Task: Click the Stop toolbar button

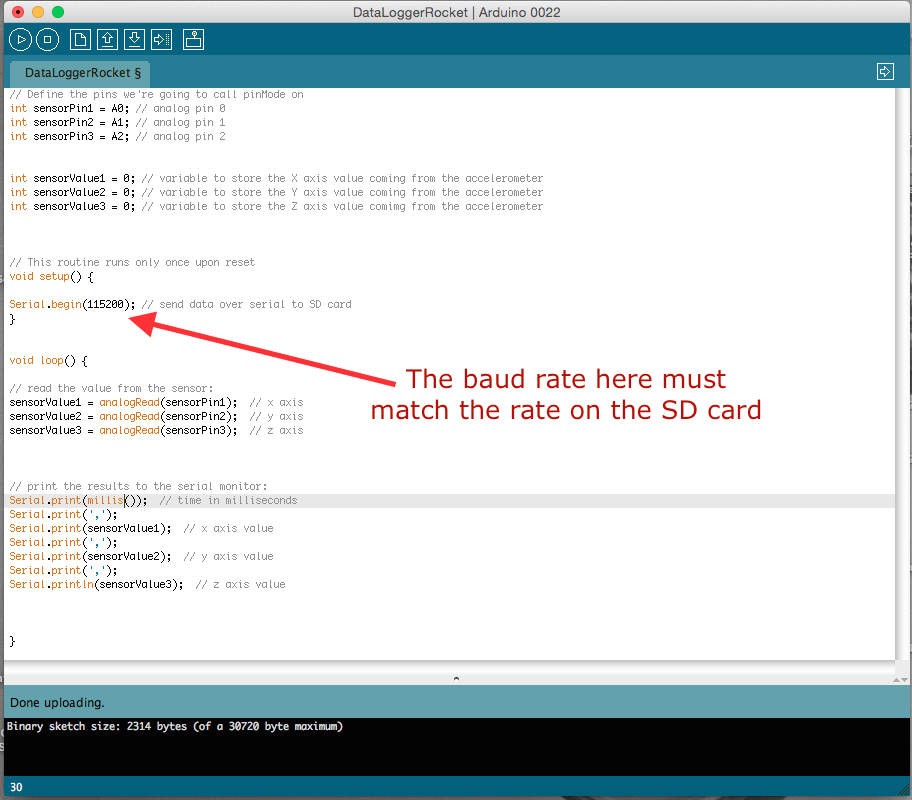Action: tap(48, 40)
